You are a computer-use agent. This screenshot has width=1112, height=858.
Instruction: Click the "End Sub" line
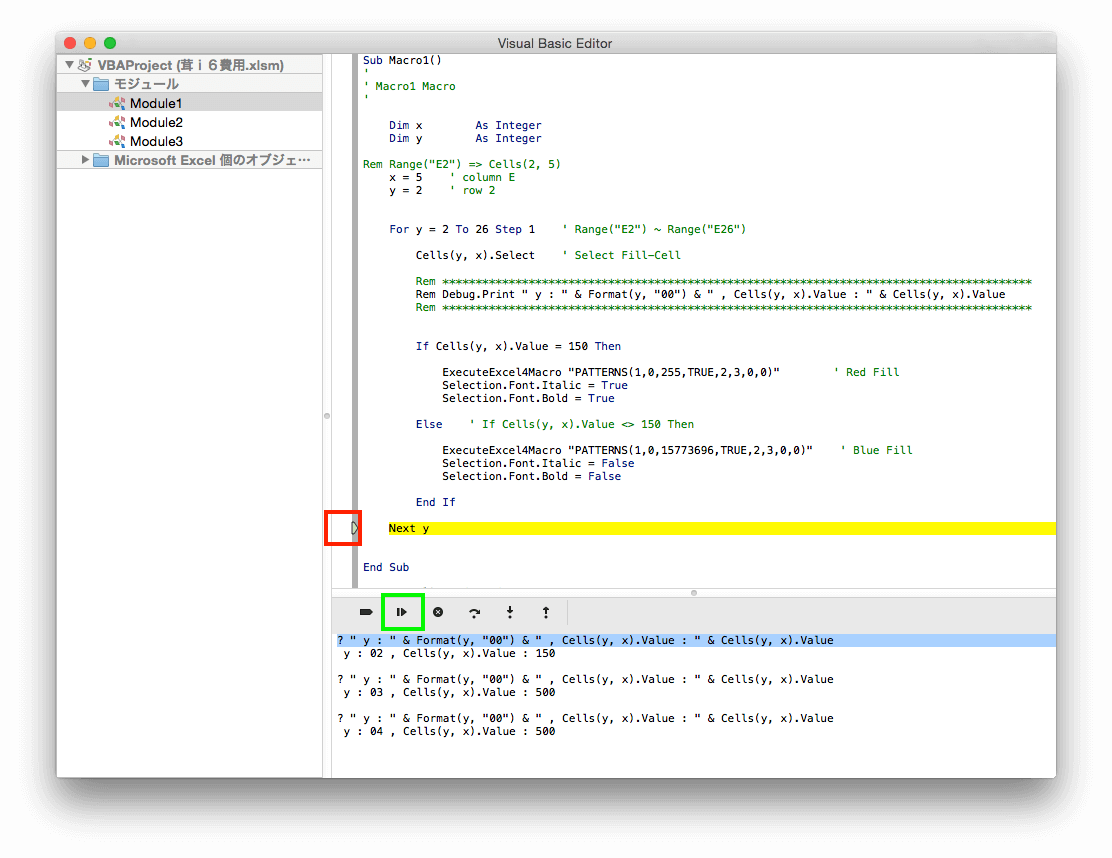tap(386, 567)
